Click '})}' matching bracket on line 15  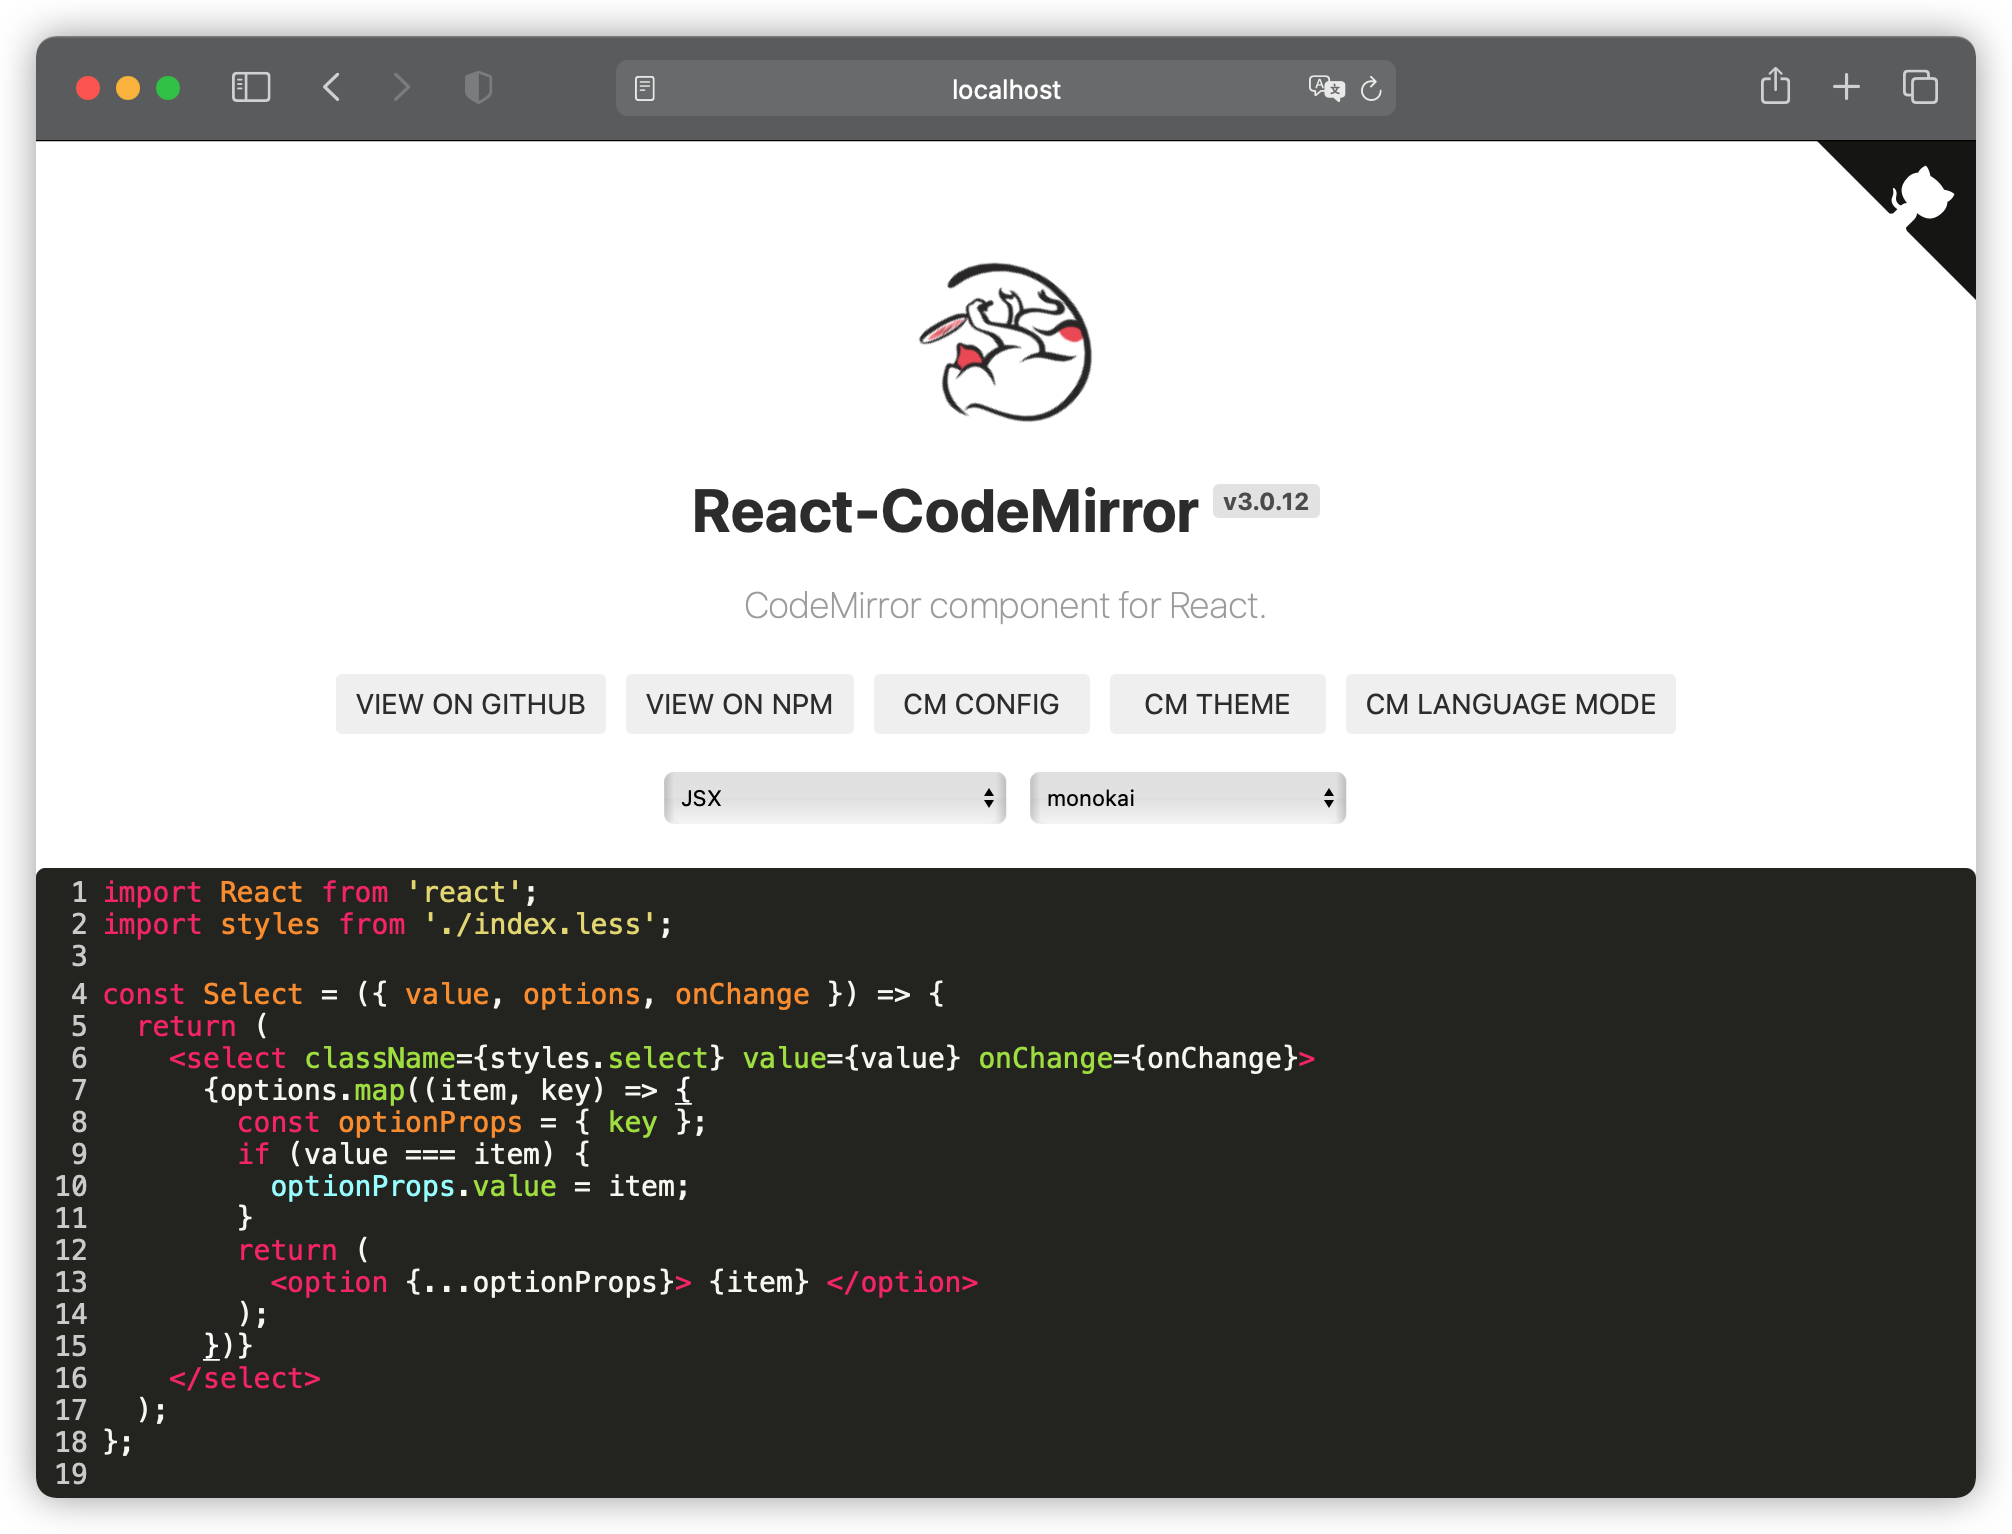tap(228, 1346)
